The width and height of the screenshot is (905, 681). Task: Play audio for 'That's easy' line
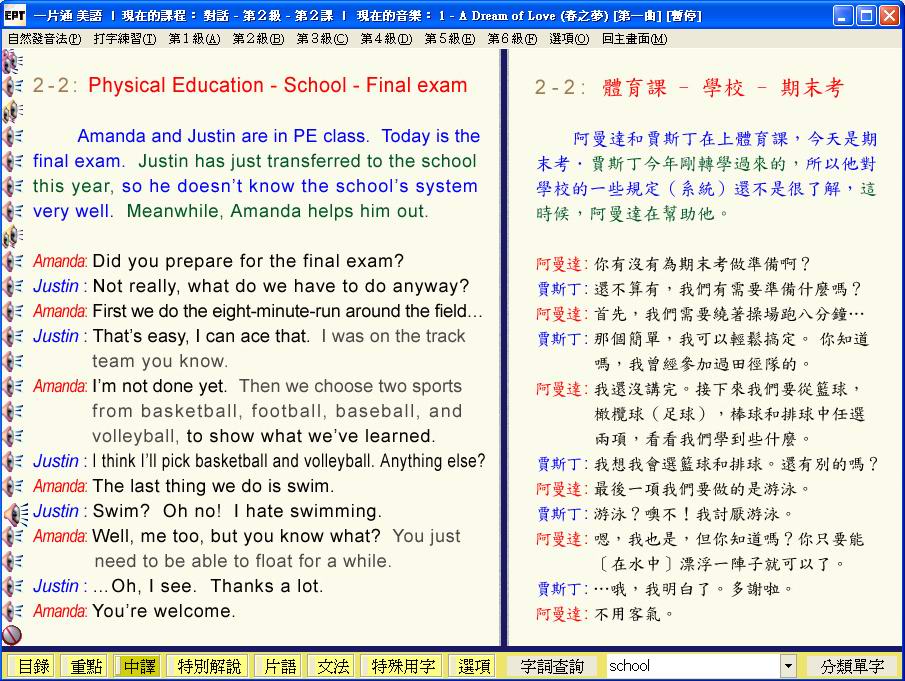[x=13, y=336]
